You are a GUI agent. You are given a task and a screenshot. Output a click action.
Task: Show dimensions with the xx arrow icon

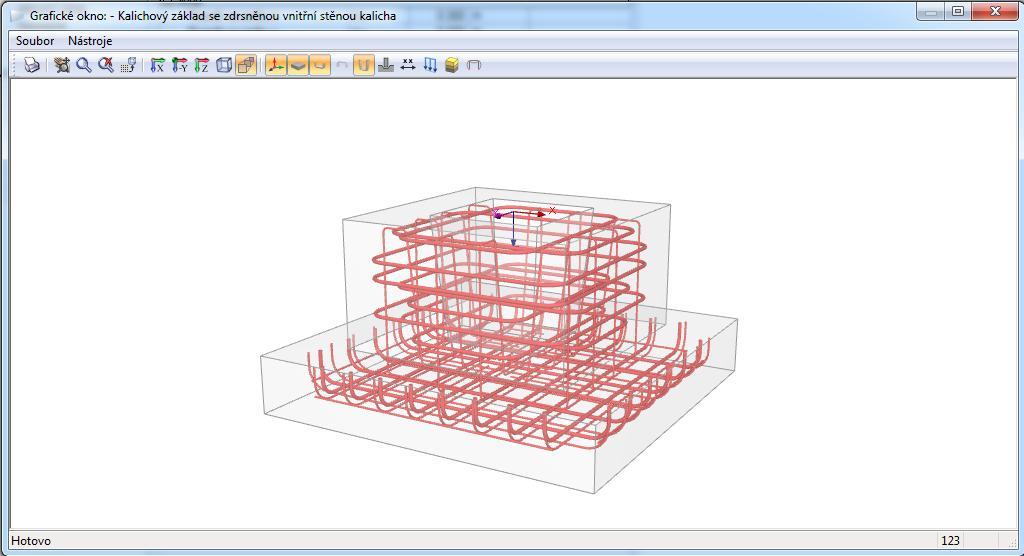(408, 65)
